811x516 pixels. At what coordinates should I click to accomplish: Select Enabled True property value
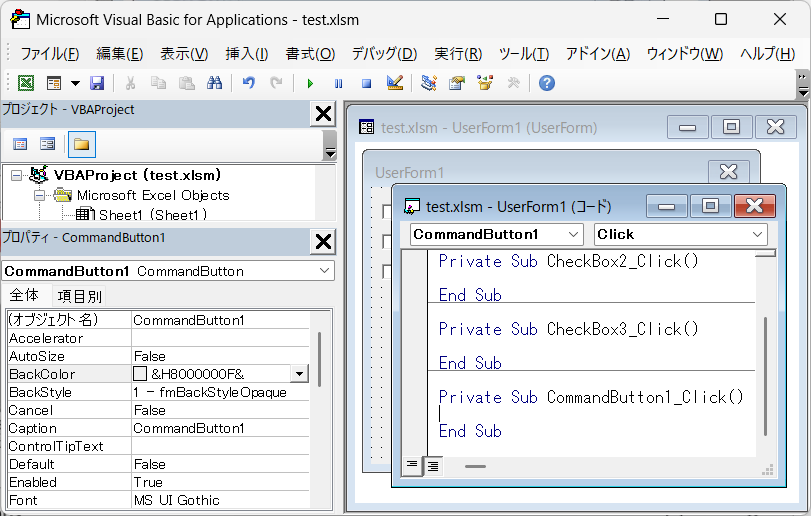[x=220, y=482]
